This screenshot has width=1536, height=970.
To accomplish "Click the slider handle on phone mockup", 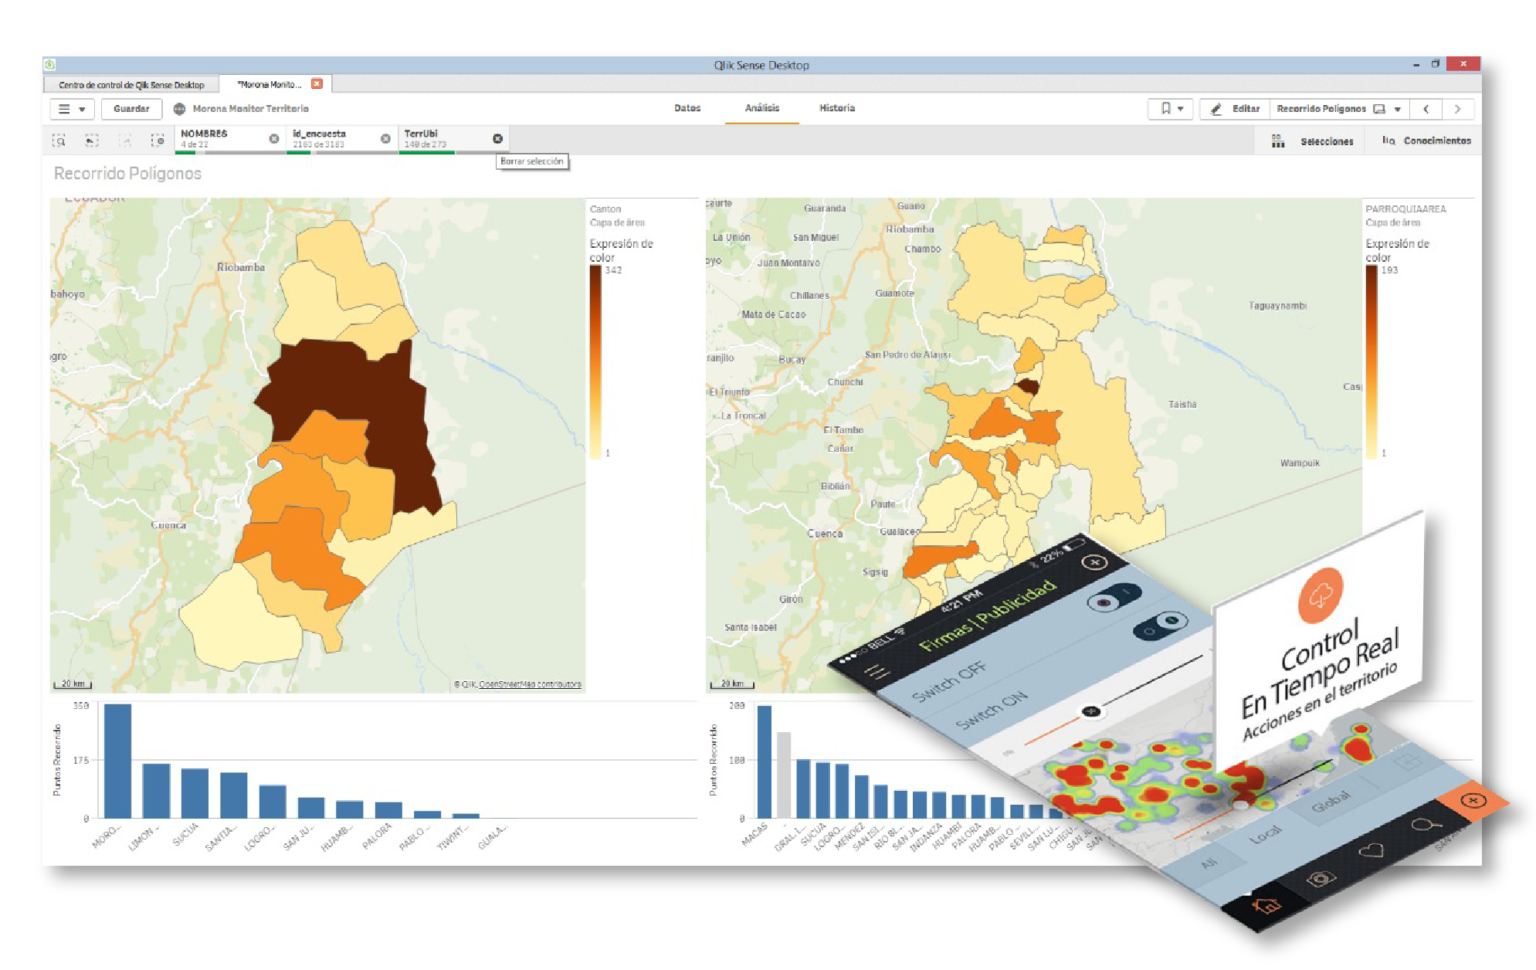I will point(1091,711).
